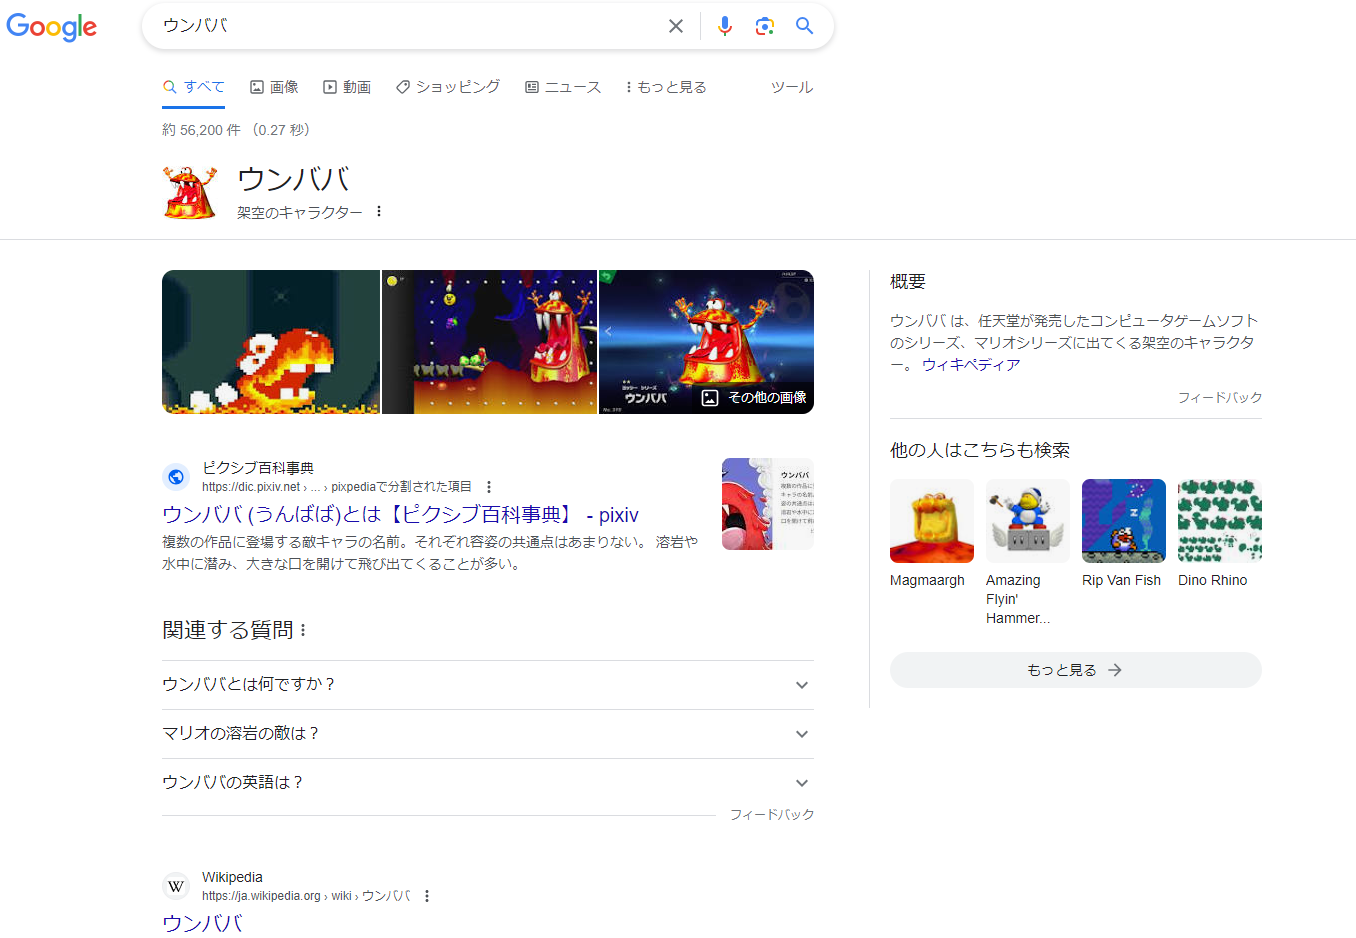Focus the search field containing ウンババ
1356x938 pixels.
tap(410, 26)
